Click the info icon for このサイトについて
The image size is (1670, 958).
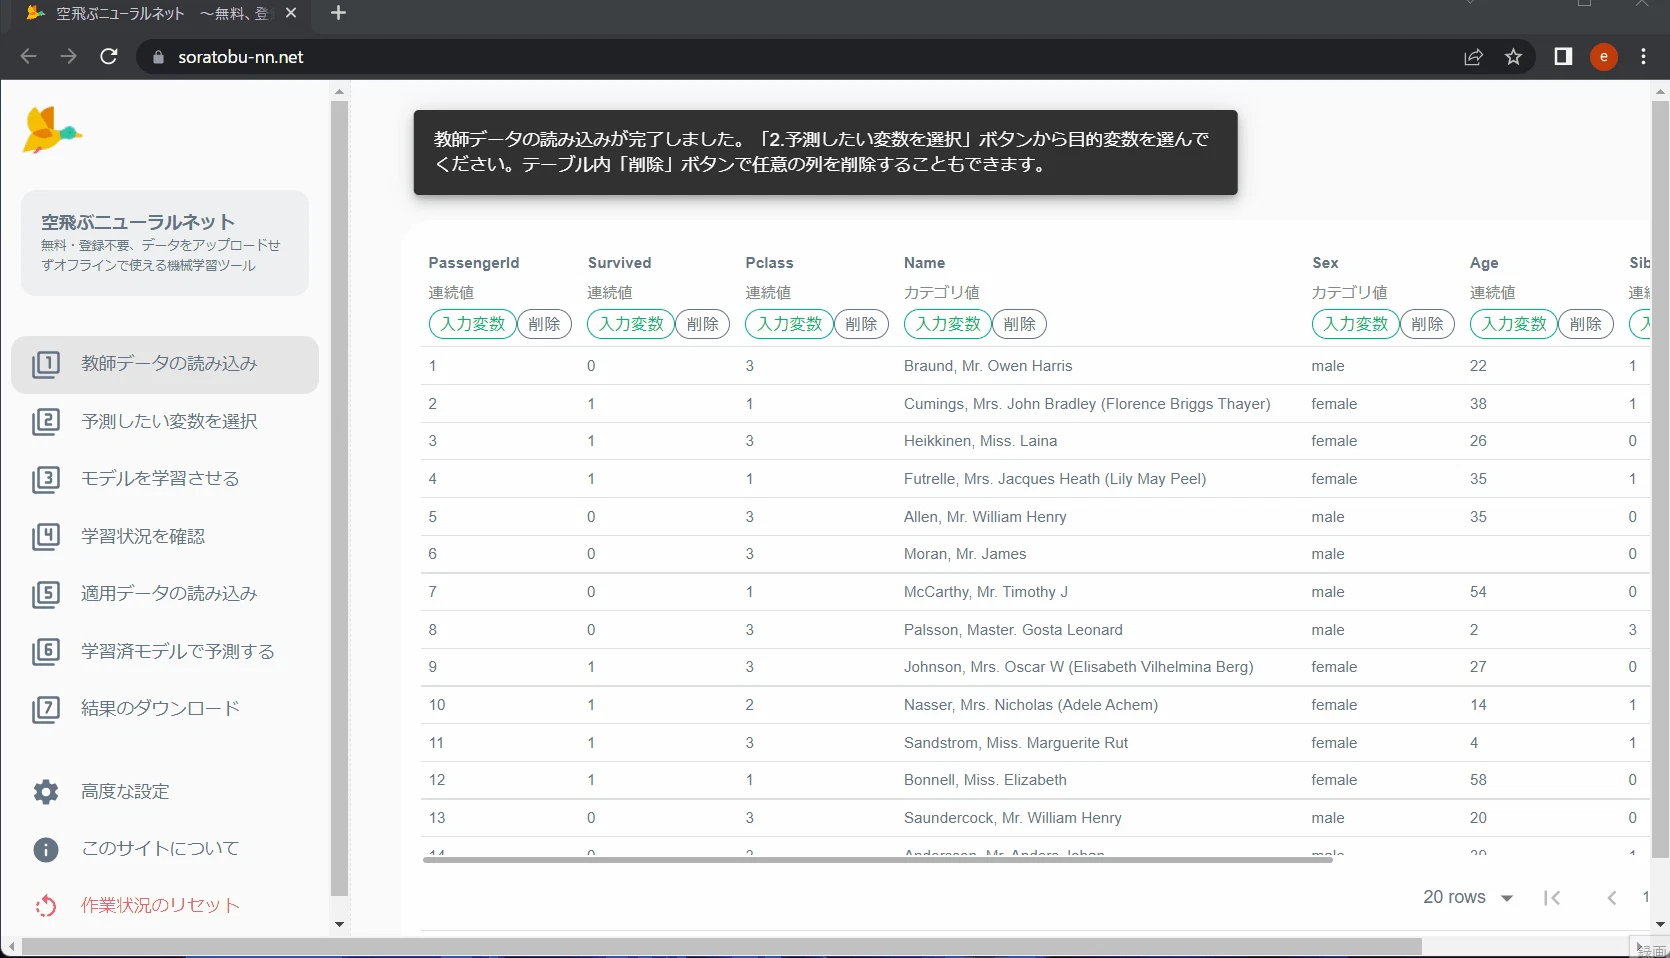tap(46, 849)
